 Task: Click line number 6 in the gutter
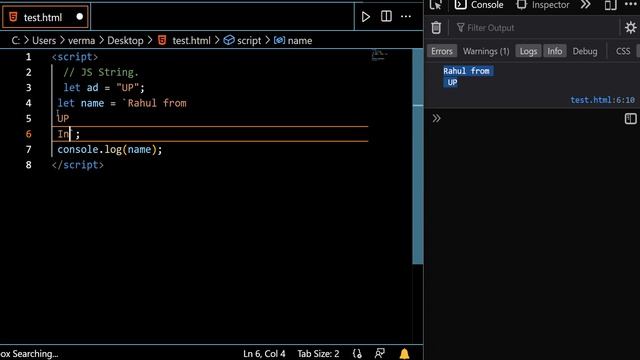pyautogui.click(x=28, y=134)
